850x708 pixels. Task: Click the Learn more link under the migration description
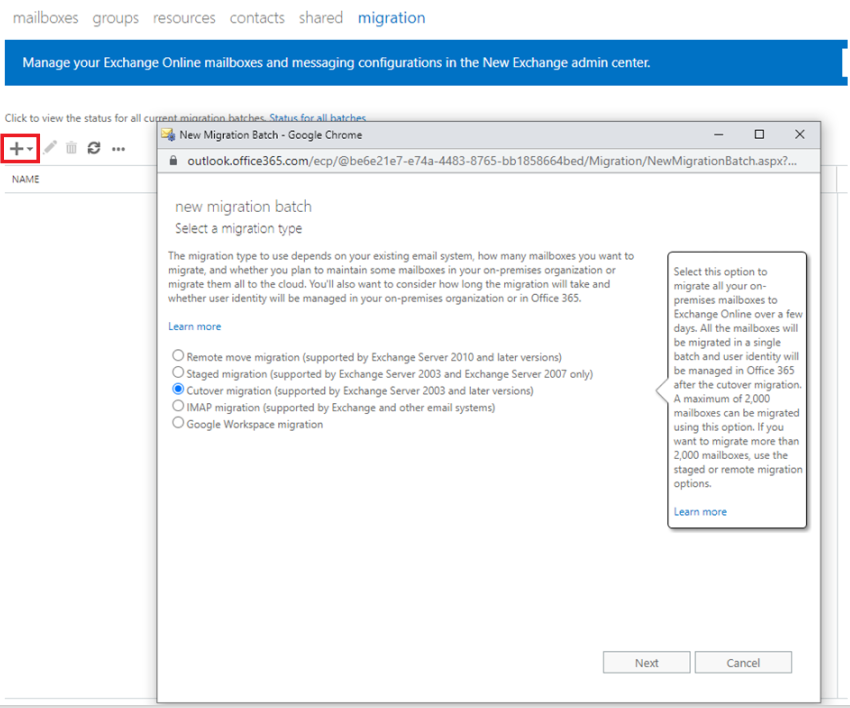(x=194, y=326)
